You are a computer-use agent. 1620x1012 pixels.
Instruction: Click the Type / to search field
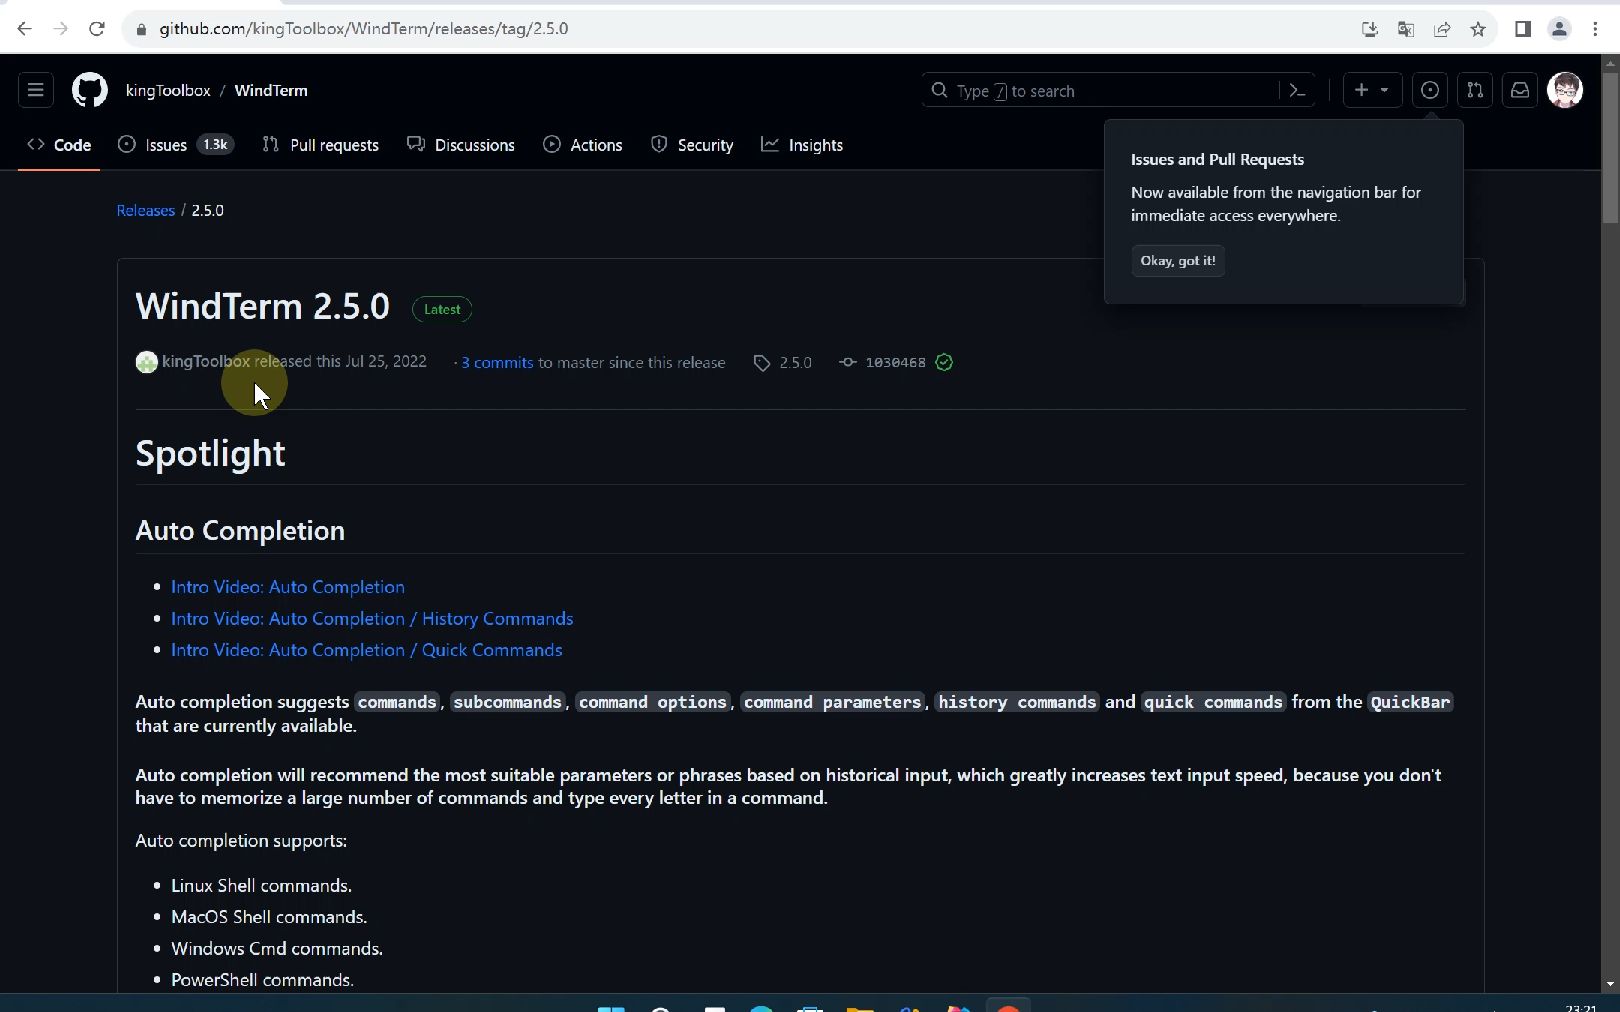[x=1100, y=91]
